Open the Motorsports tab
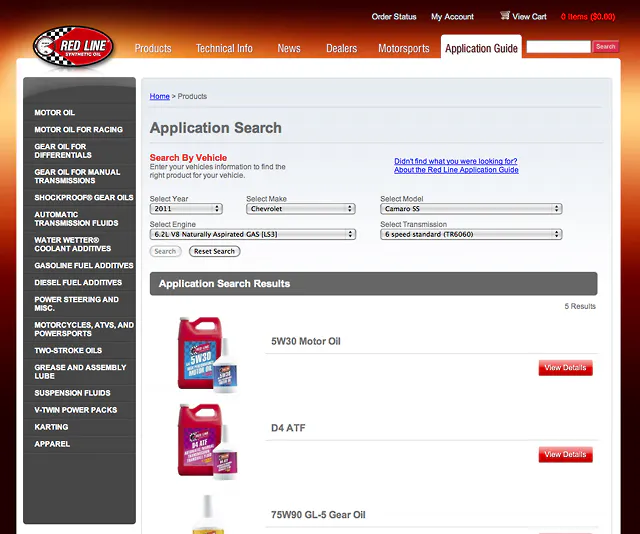This screenshot has width=640, height=534. pyautogui.click(x=403, y=48)
